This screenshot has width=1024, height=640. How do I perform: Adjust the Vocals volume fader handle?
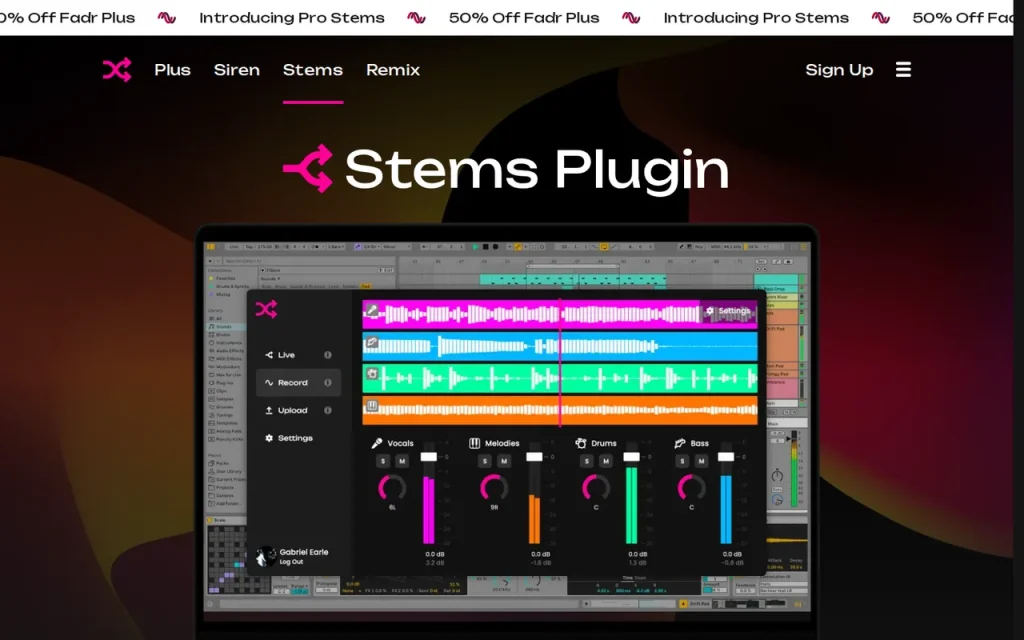tap(428, 456)
